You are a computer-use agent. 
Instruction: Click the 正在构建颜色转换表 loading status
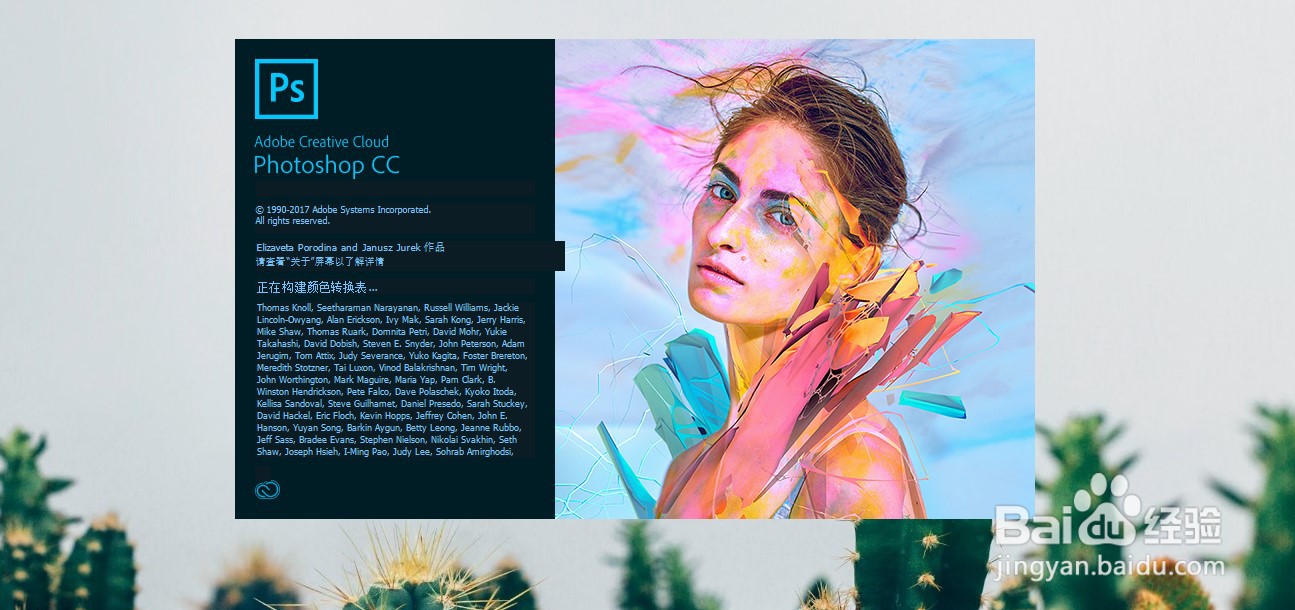click(317, 287)
